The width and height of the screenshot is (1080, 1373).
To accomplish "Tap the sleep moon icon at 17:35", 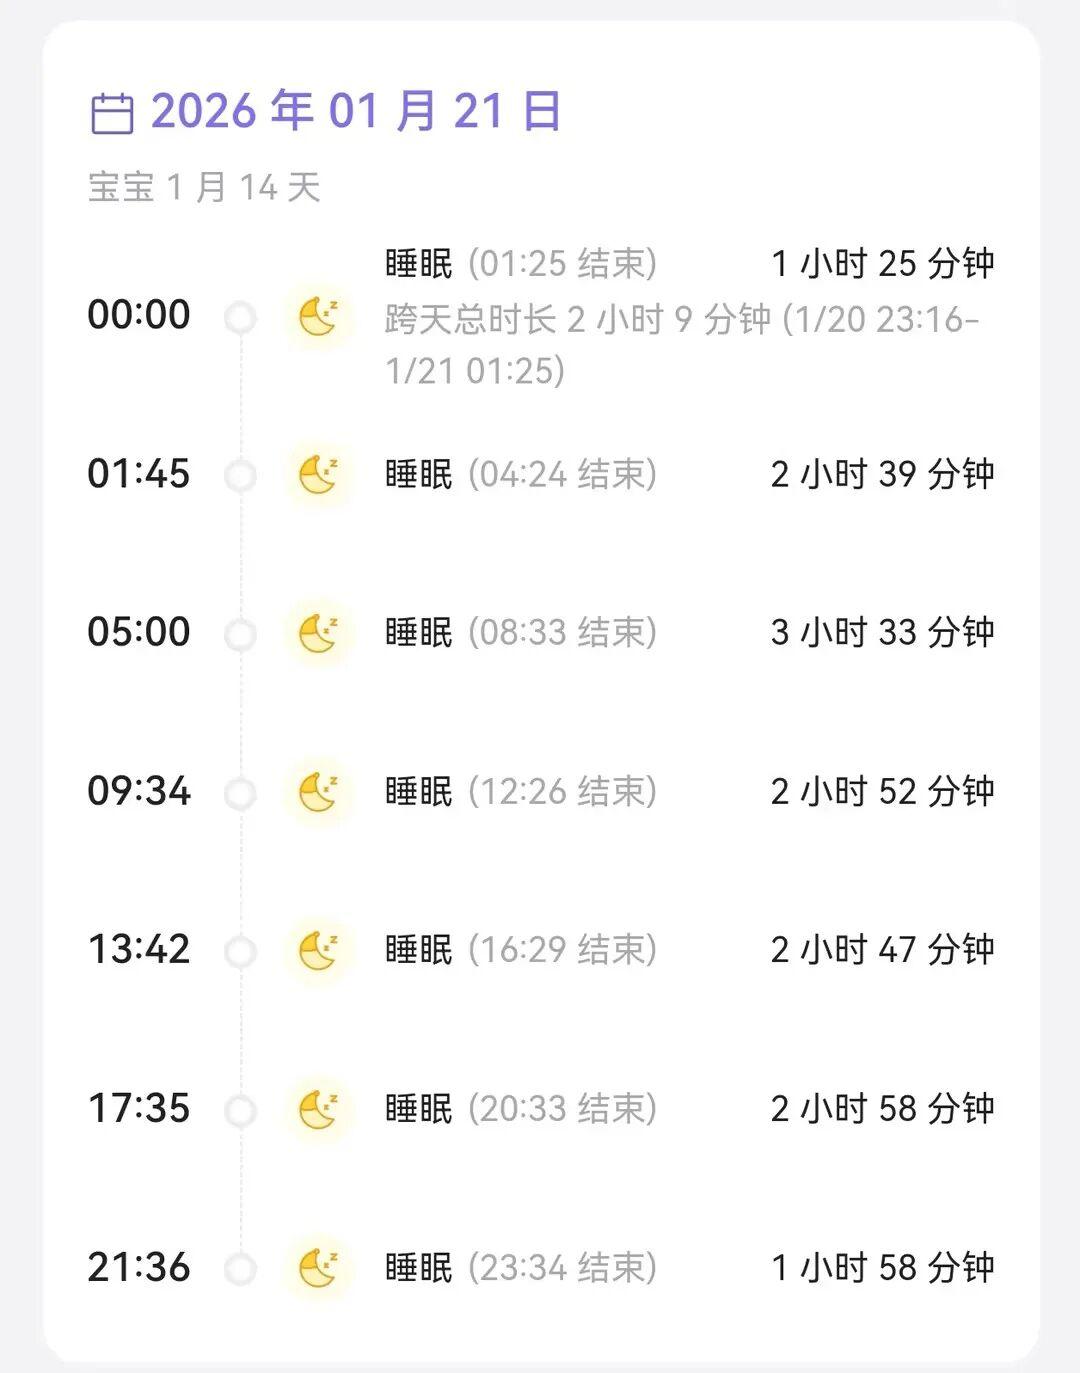I will pyautogui.click(x=319, y=1109).
